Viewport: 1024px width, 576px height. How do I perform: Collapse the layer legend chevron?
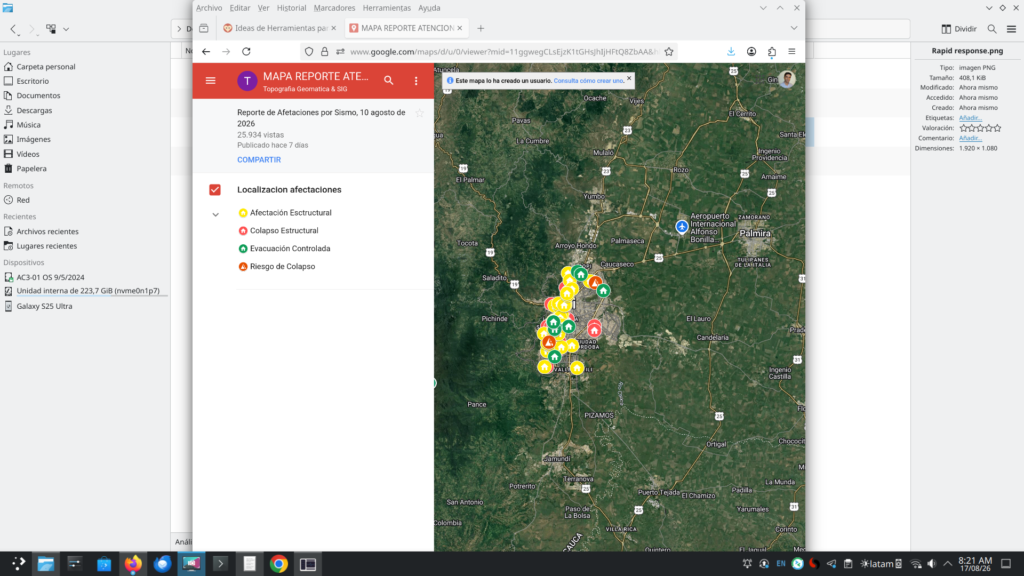tap(216, 214)
